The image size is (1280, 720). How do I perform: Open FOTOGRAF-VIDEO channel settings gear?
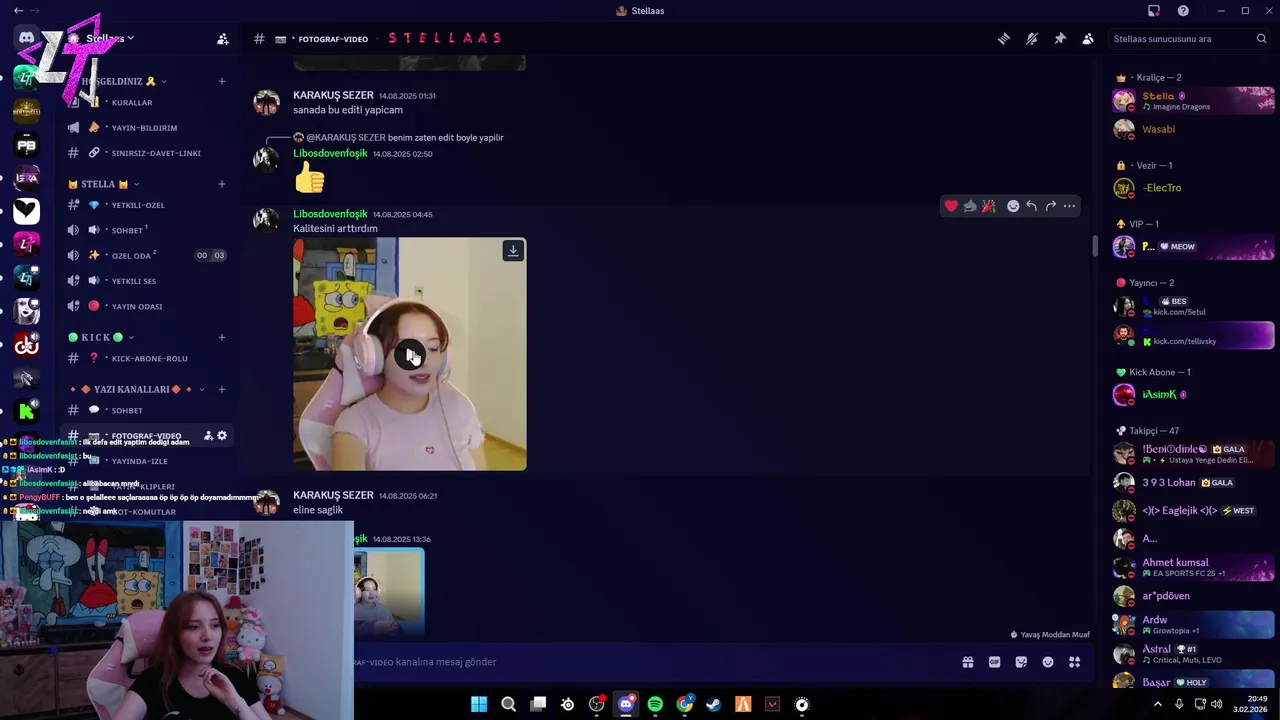(222, 436)
